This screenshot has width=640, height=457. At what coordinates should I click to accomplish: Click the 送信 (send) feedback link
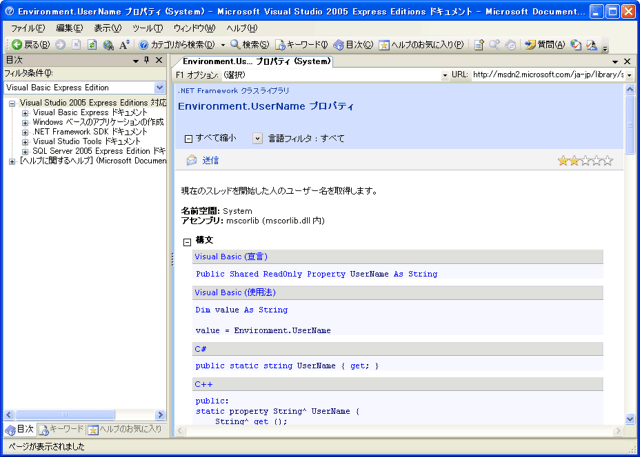point(211,160)
